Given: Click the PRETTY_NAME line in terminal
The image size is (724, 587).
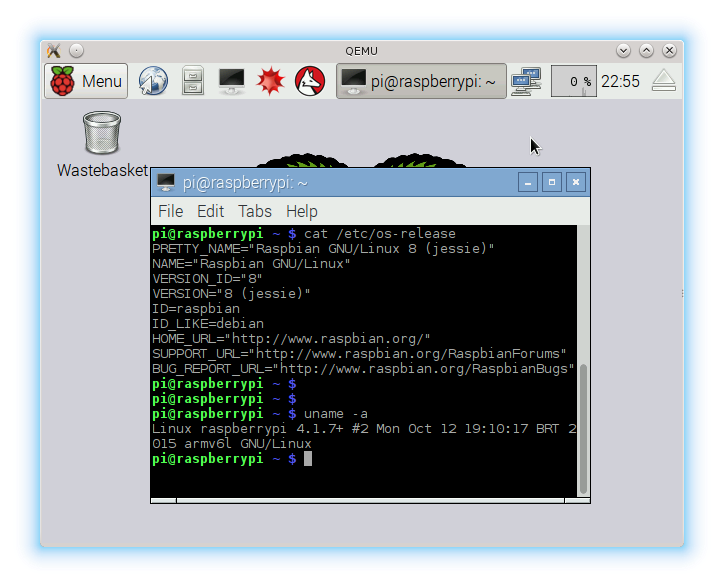Looking at the screenshot, I should click(323, 249).
